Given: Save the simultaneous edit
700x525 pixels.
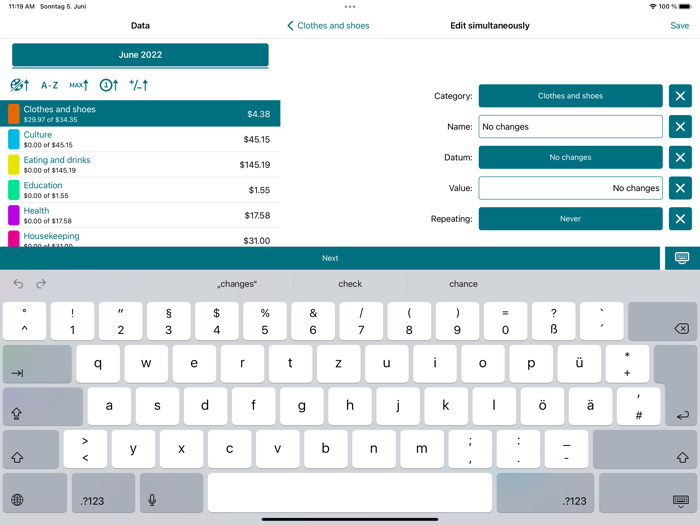Looking at the screenshot, I should 679,25.
